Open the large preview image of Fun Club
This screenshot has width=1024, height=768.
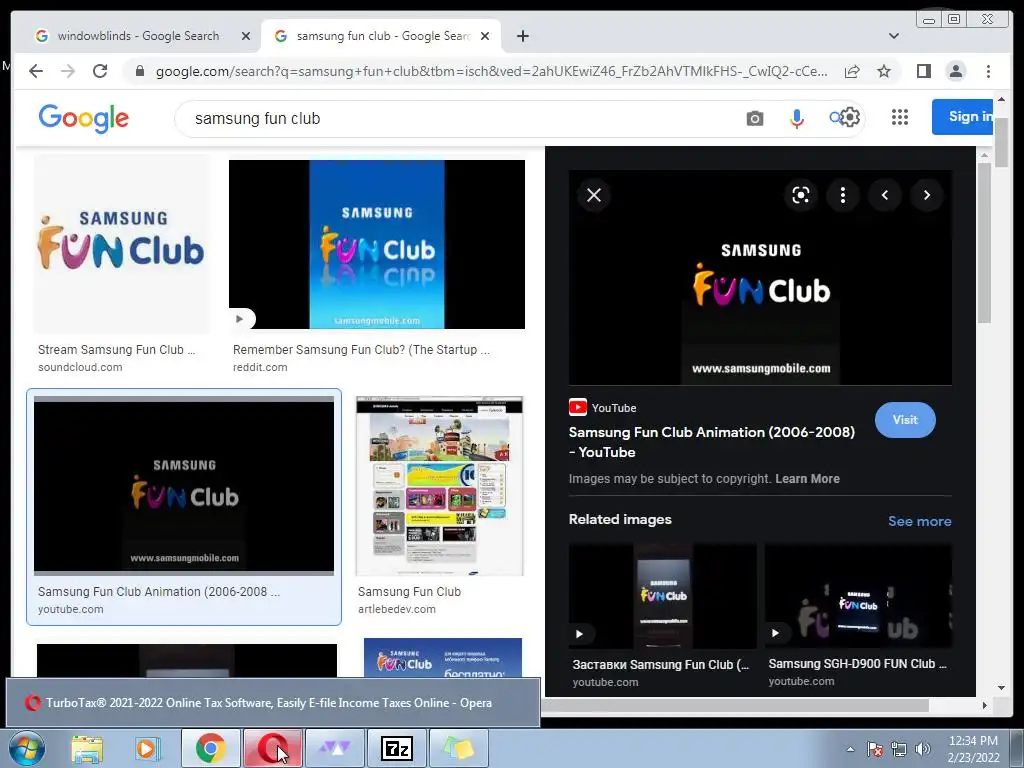point(760,278)
